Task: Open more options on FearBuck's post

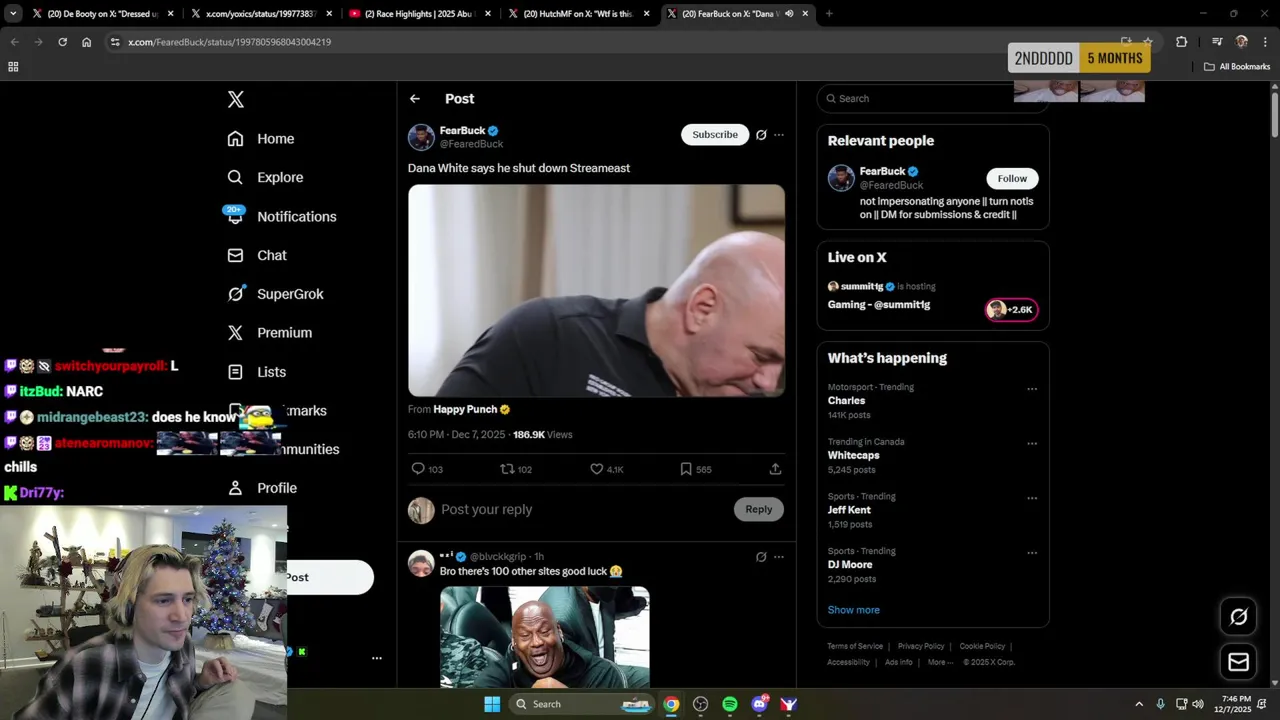Action: 779,135
